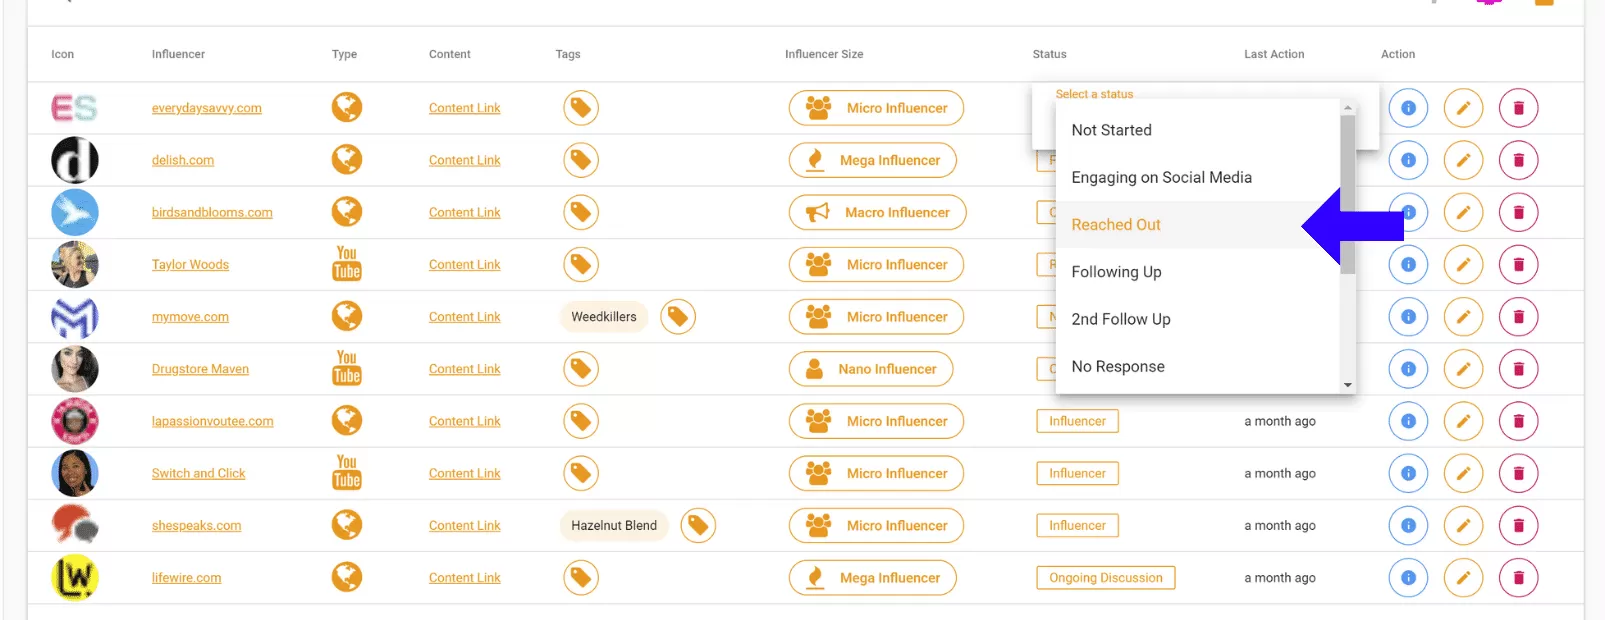Screen dimensions: 1605x620
Task: Open Influencer status for shespeaks.com
Action: coord(1077,526)
